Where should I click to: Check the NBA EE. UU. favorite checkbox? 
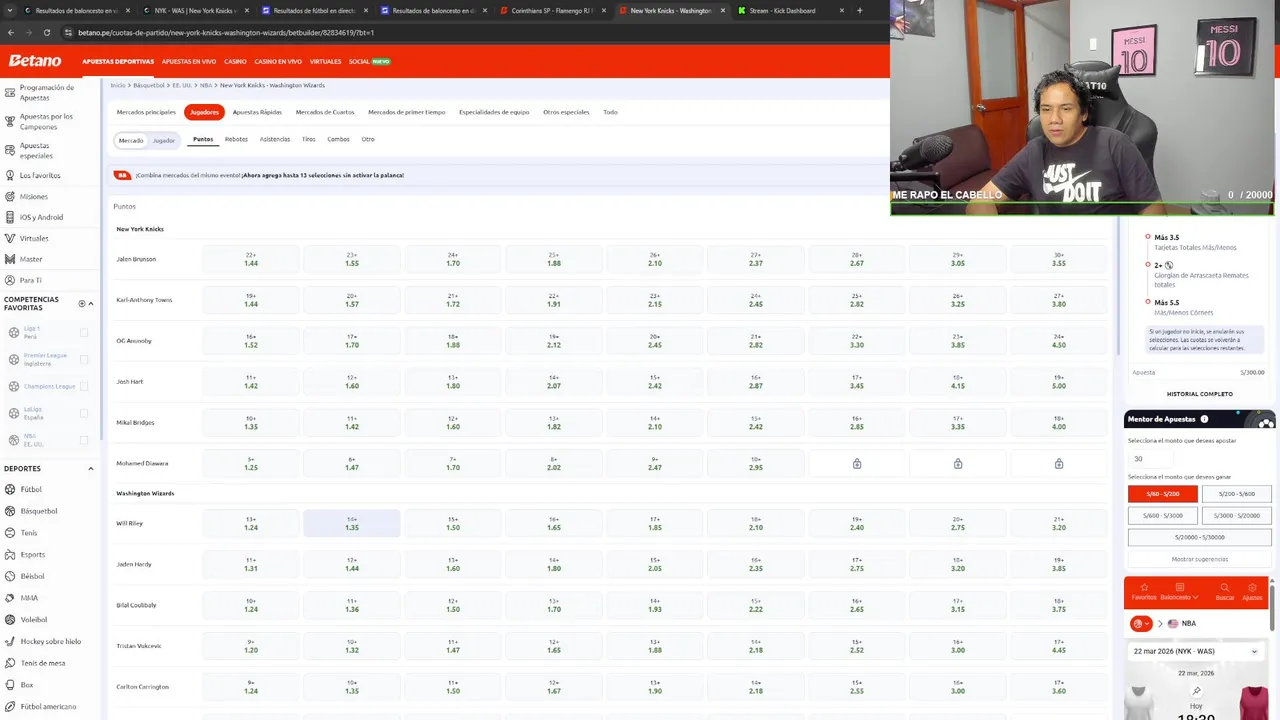pyautogui.click(x=84, y=440)
